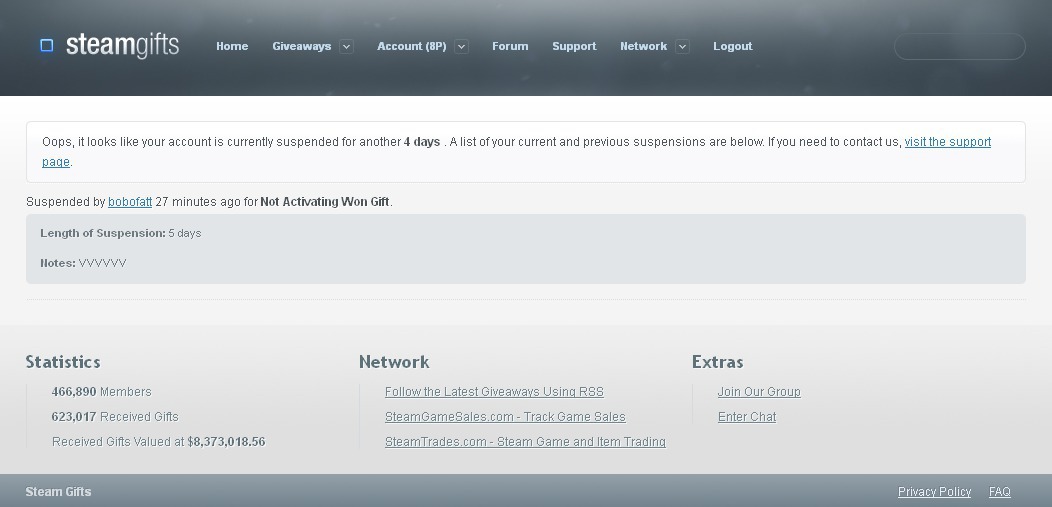Click Logout in the navigation

pos(733,46)
